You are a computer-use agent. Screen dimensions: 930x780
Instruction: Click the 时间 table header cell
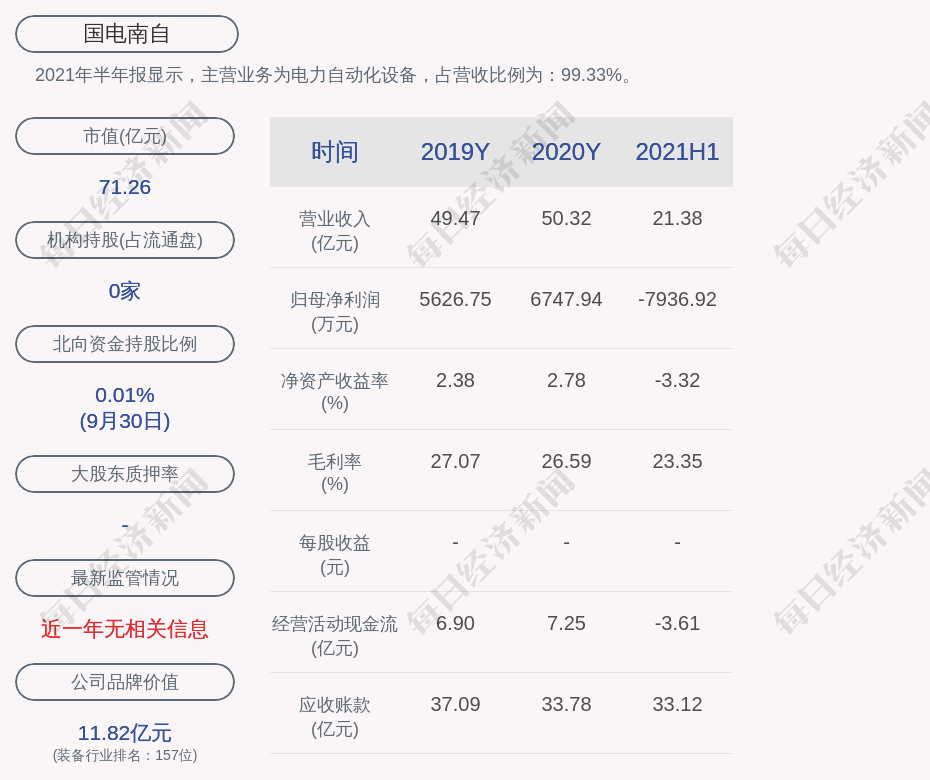(336, 152)
